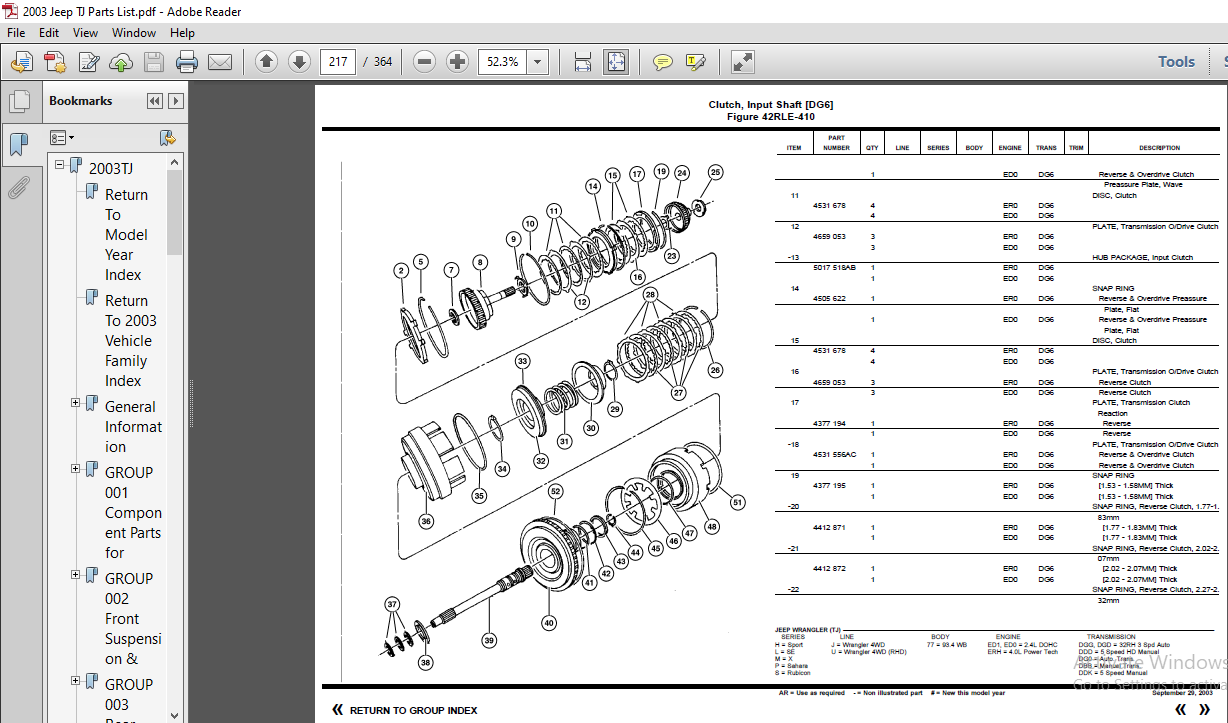Click the zoom percentage field 52.3%
This screenshot has width=1228, height=723.
click(x=503, y=62)
